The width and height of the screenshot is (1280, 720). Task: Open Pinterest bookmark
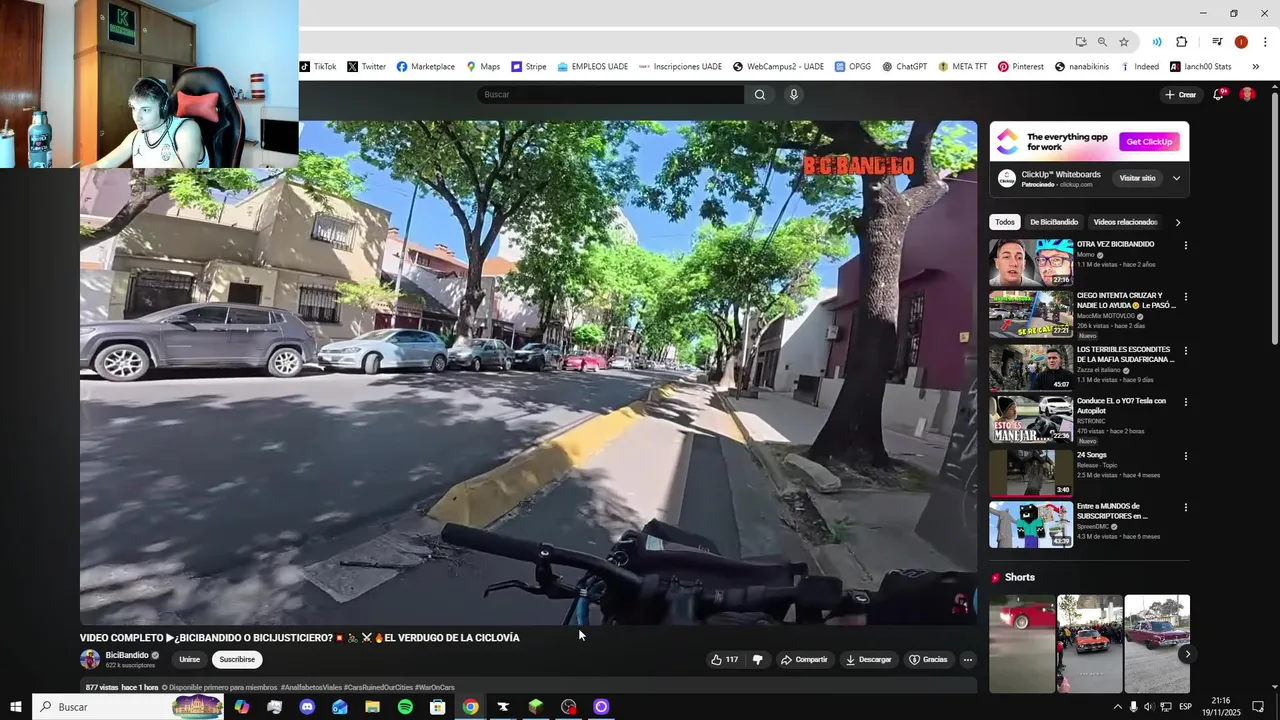tap(1020, 67)
